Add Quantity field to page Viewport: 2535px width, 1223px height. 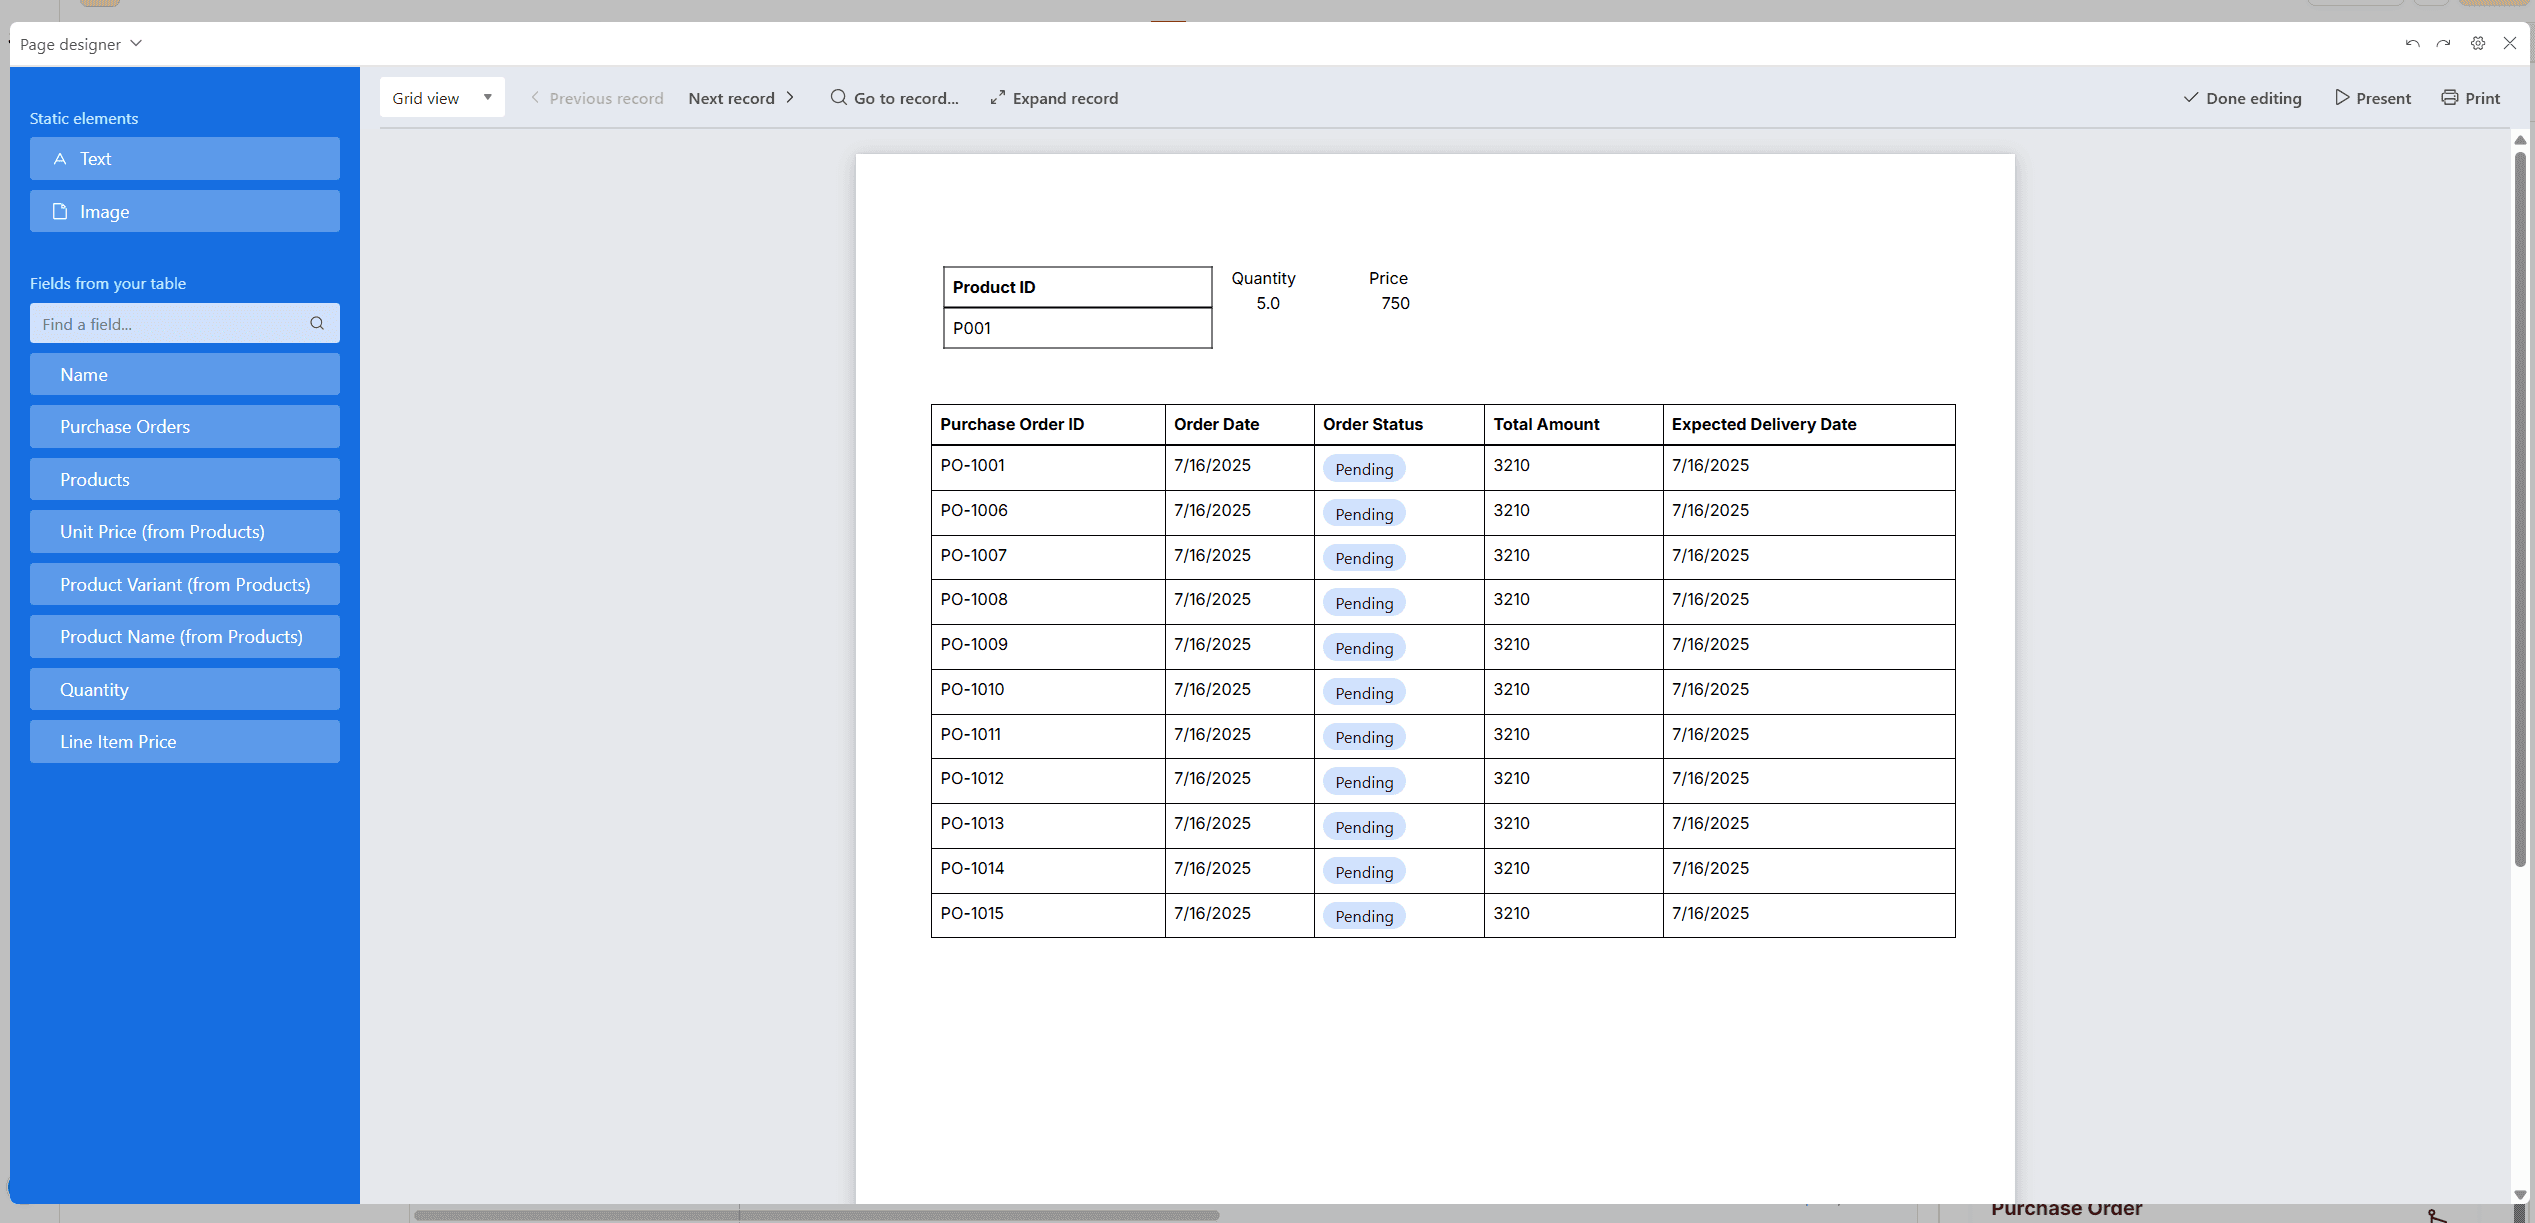coord(185,690)
